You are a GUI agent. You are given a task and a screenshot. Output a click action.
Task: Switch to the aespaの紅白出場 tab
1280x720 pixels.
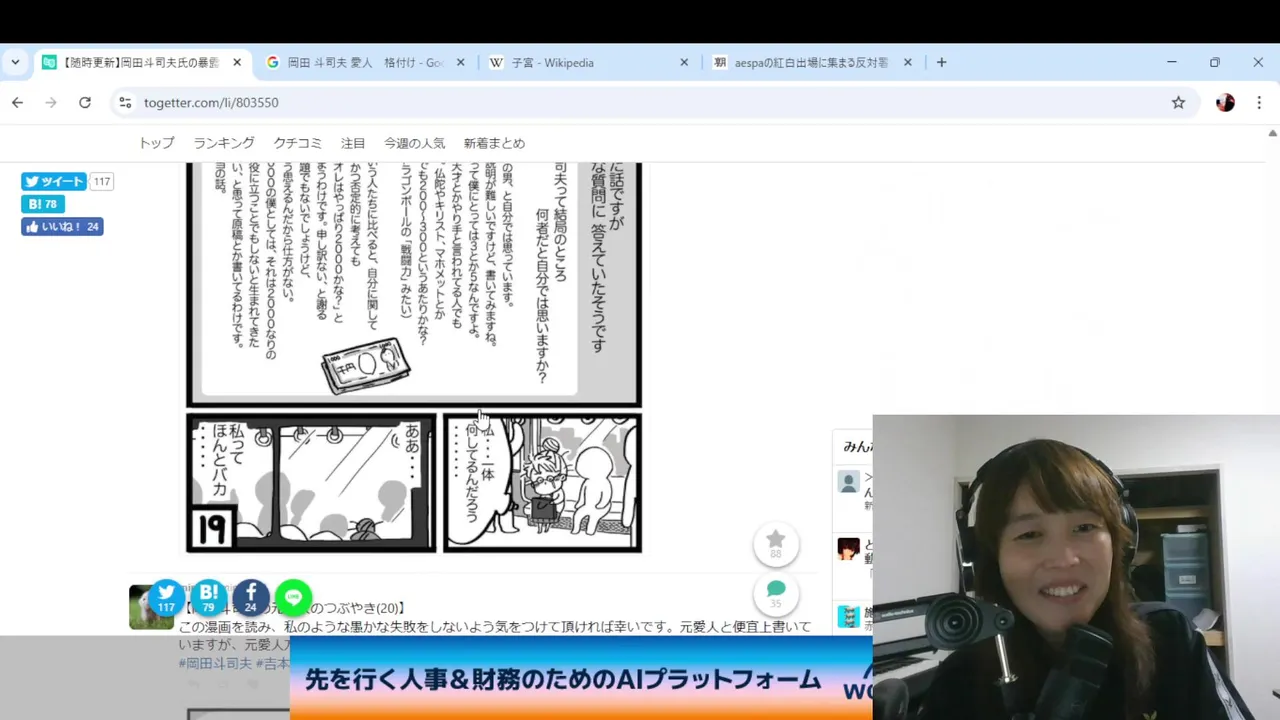(812, 62)
